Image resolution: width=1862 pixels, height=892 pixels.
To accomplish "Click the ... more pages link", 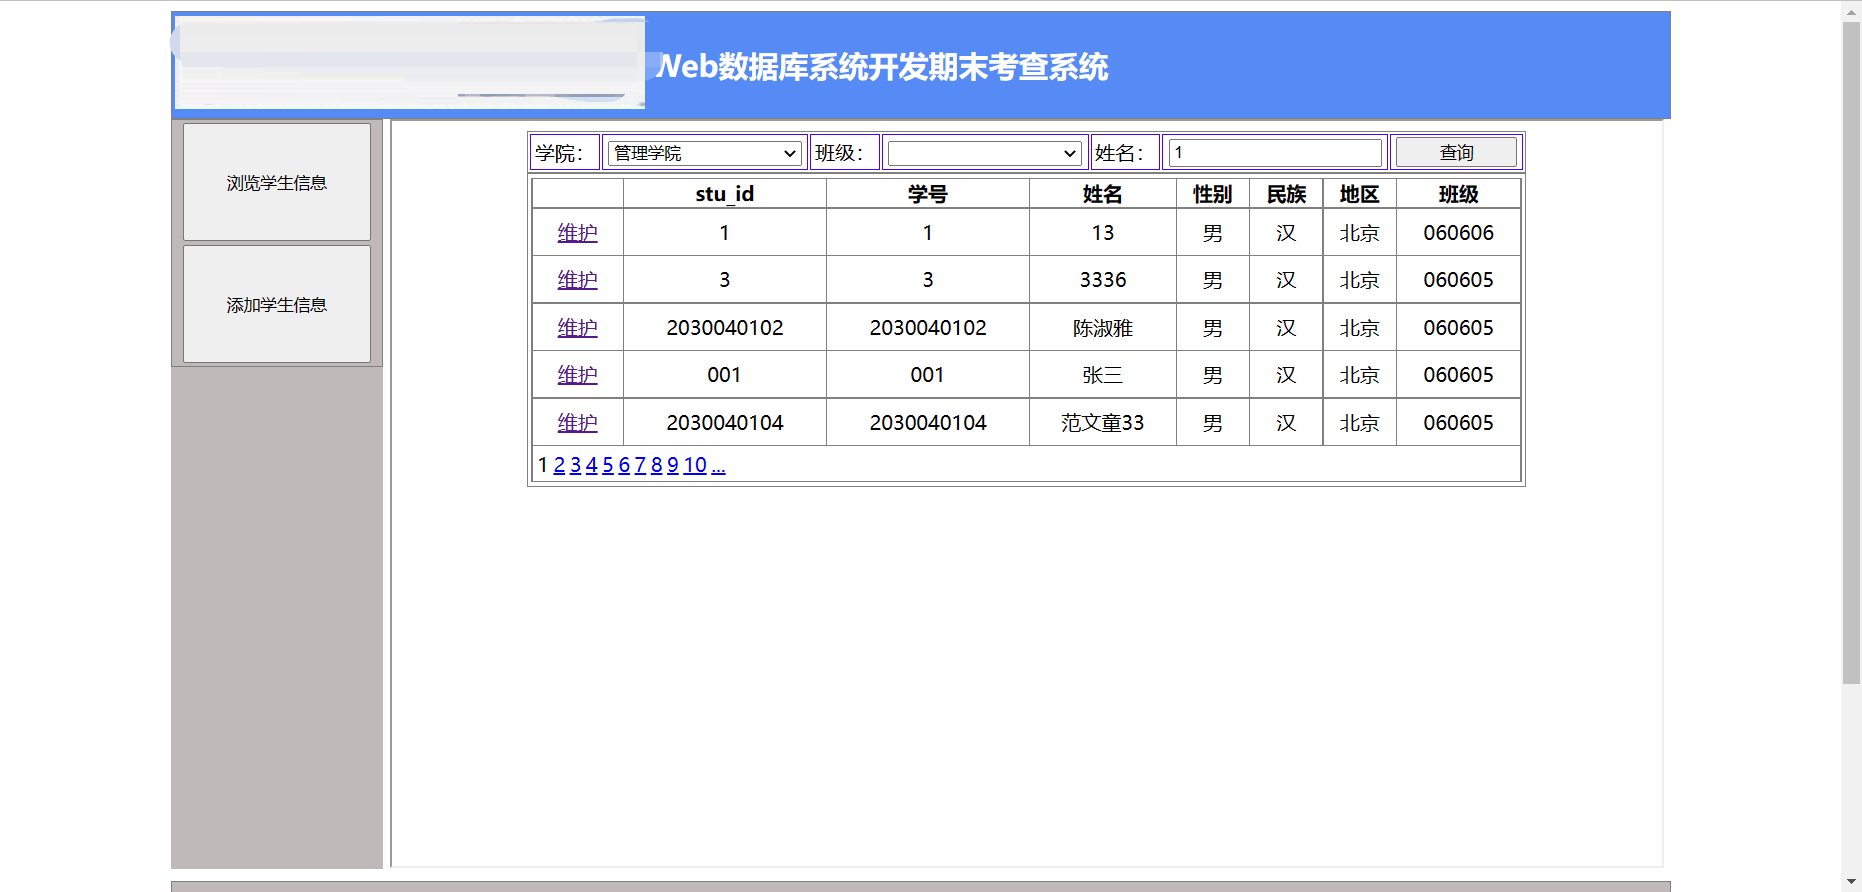I will pyautogui.click(x=718, y=465).
